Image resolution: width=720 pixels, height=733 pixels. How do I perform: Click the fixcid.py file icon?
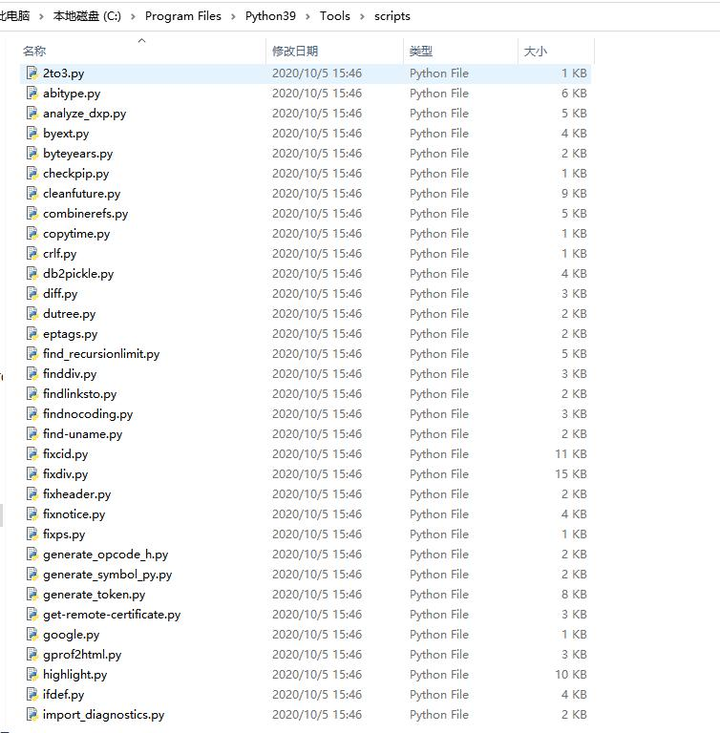tap(32, 454)
